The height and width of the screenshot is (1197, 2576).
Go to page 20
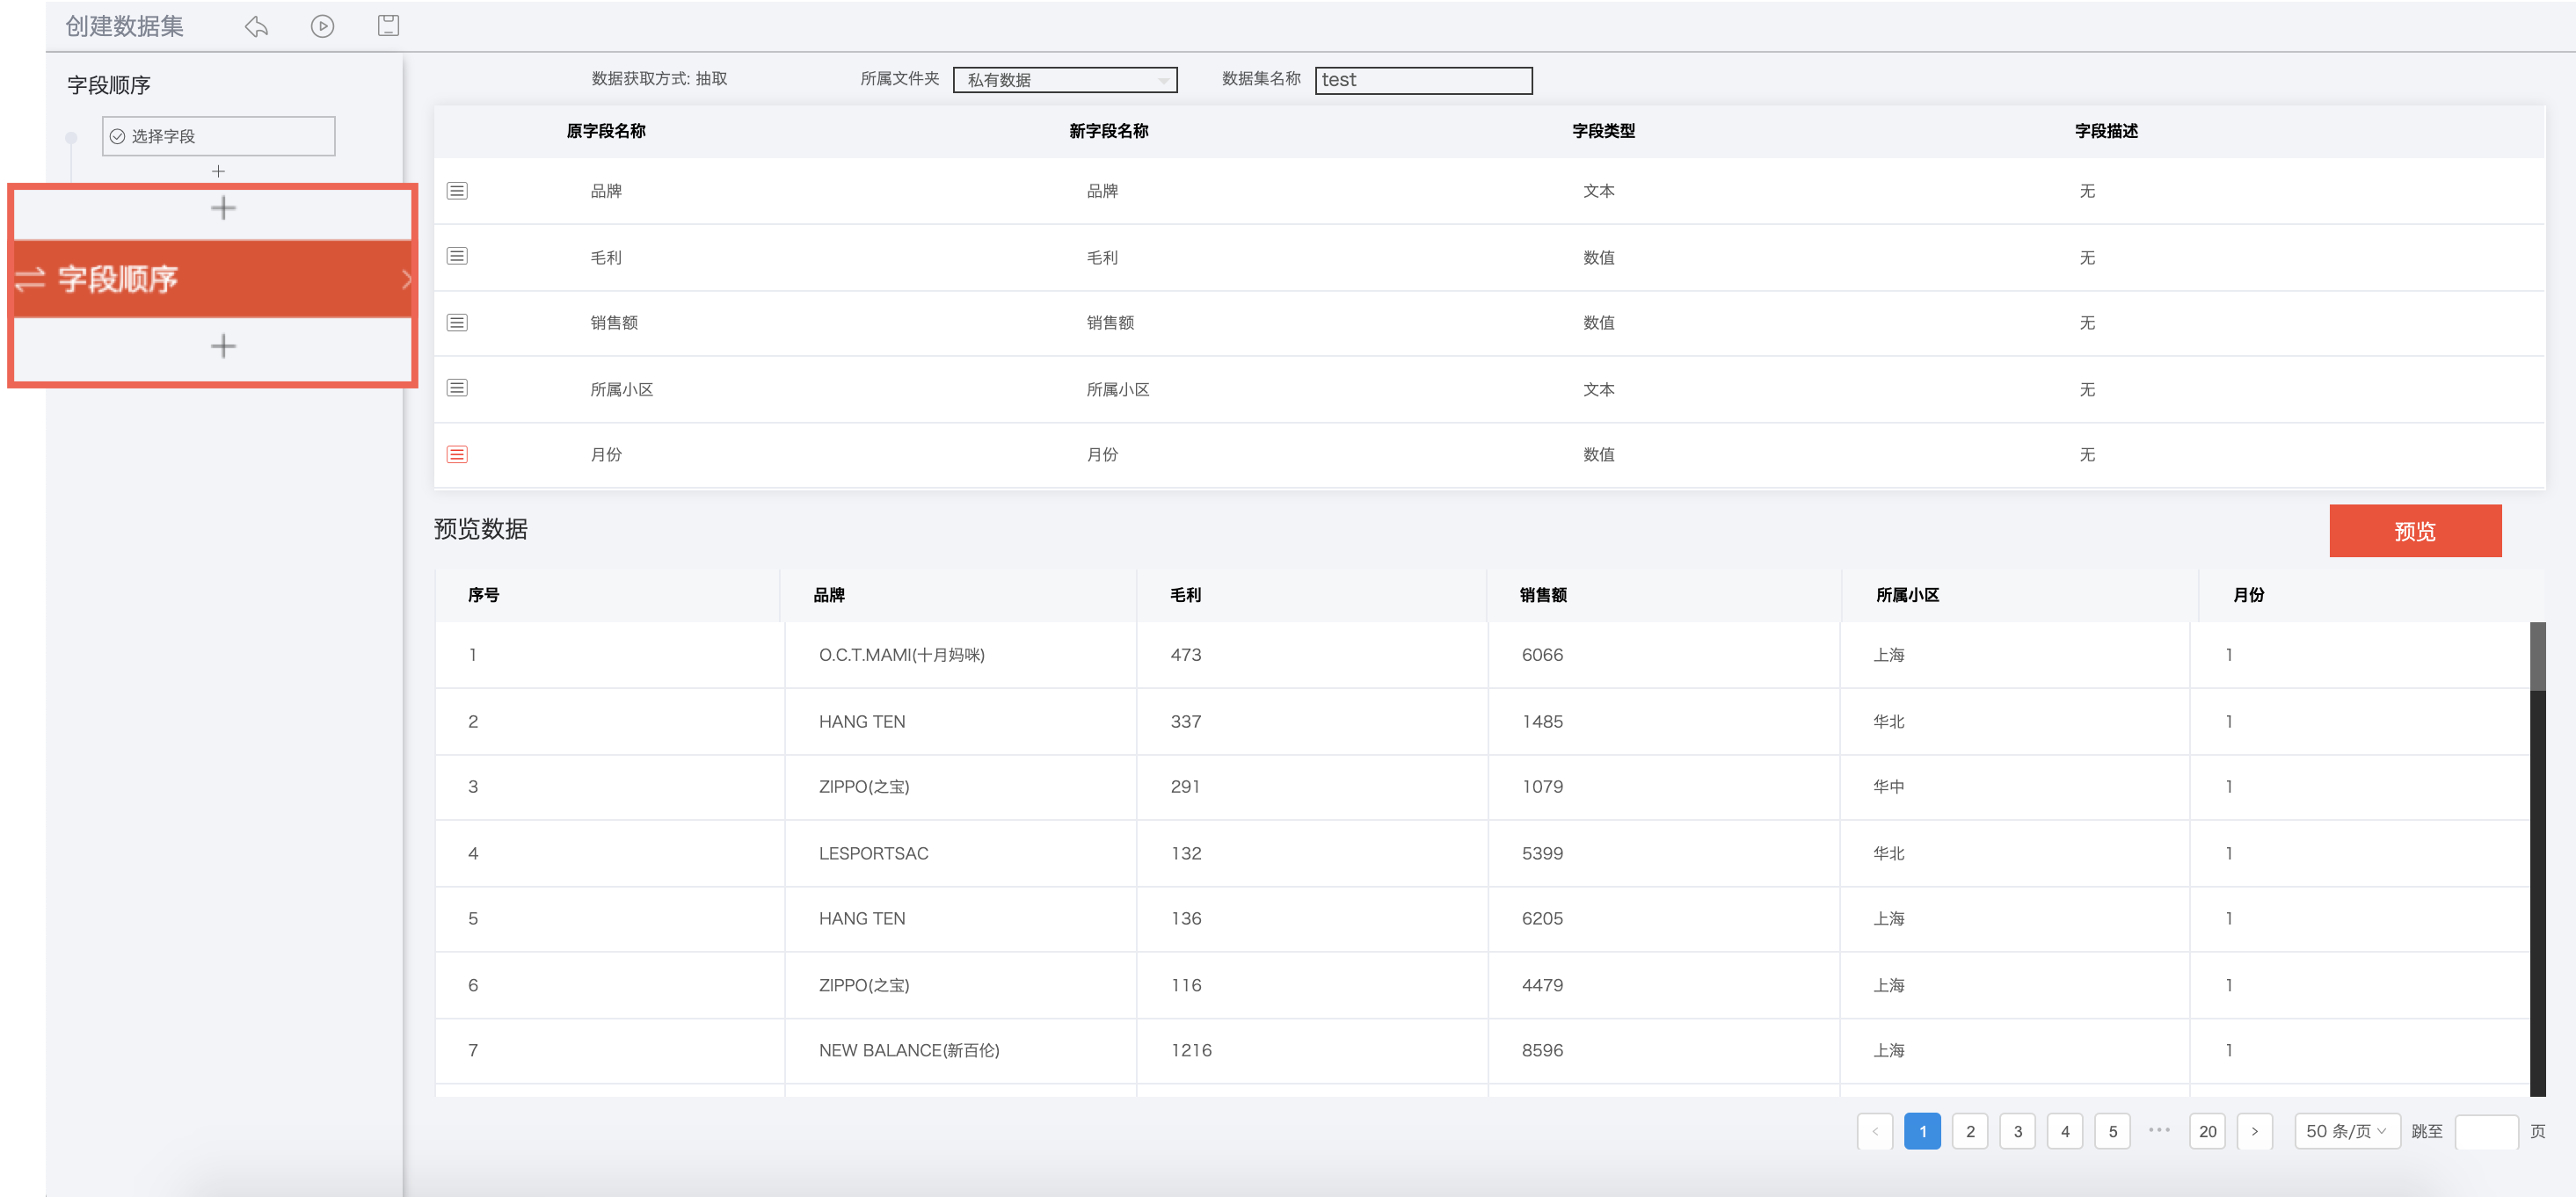click(x=2207, y=1131)
